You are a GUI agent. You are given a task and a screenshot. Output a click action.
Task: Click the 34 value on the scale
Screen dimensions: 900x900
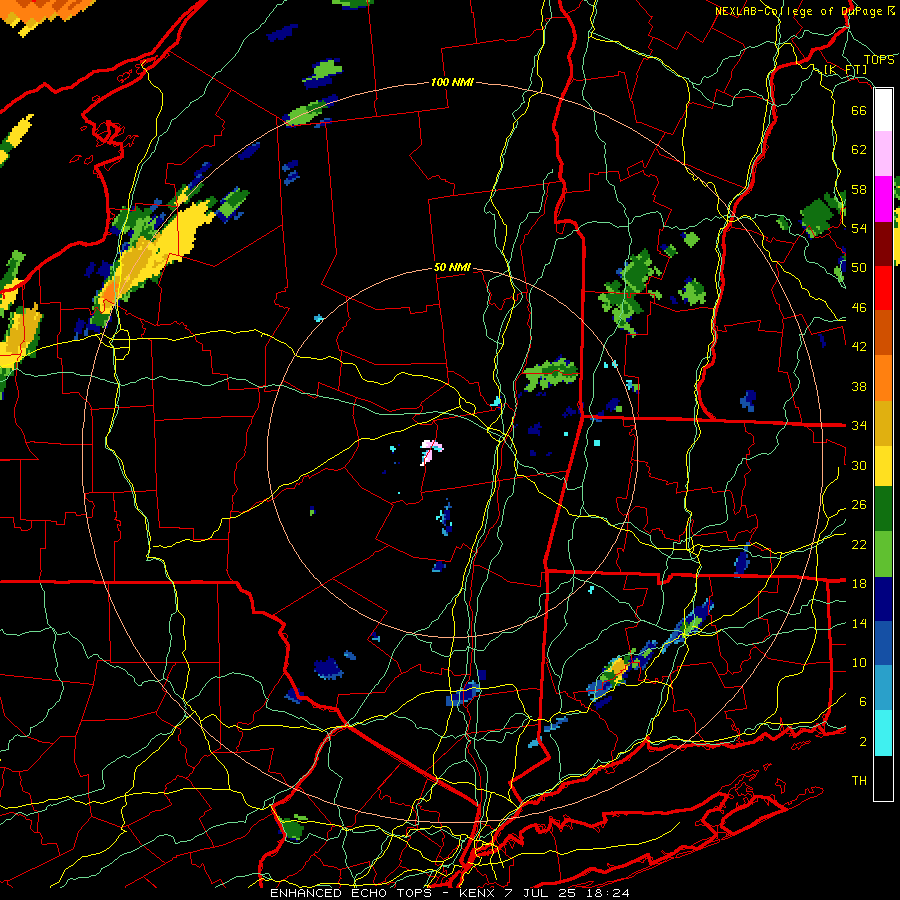pos(859,426)
